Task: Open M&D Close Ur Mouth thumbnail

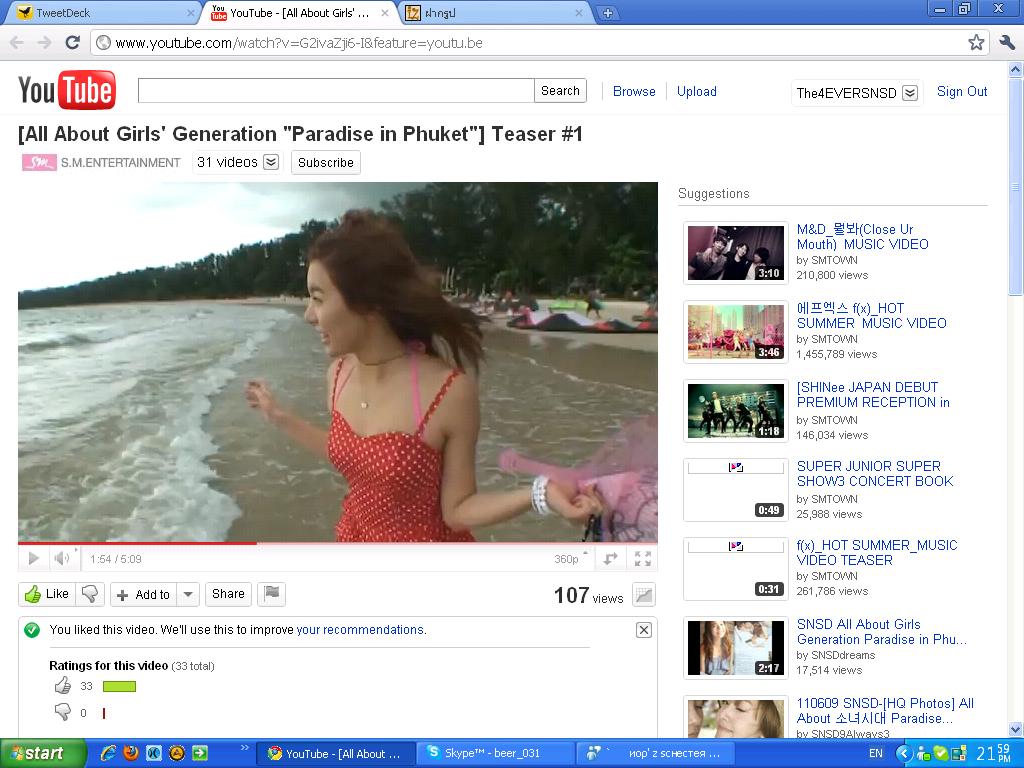Action: 736,253
